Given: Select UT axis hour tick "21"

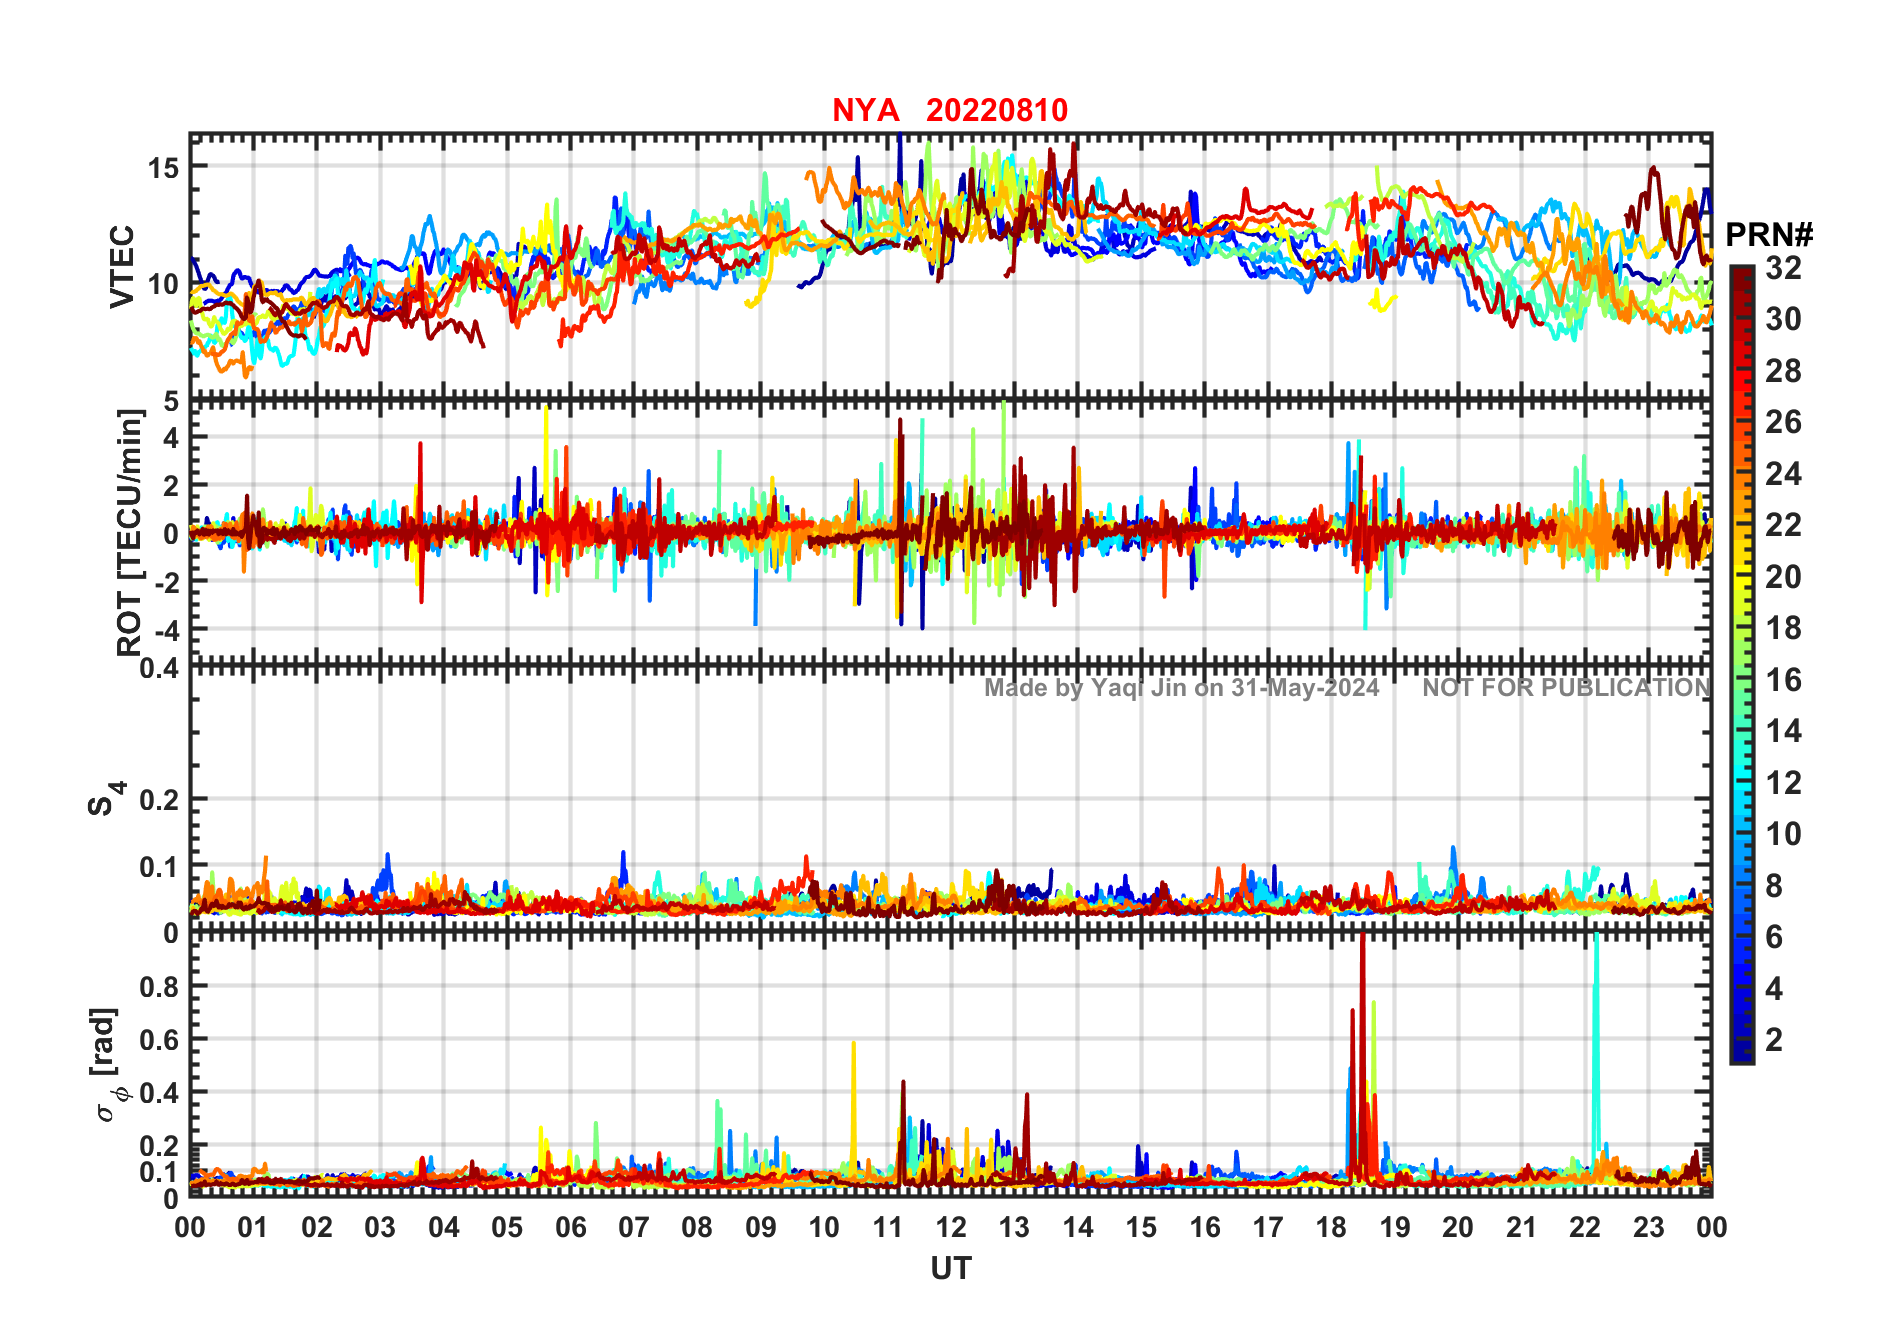Looking at the screenshot, I should 1522,1228.
